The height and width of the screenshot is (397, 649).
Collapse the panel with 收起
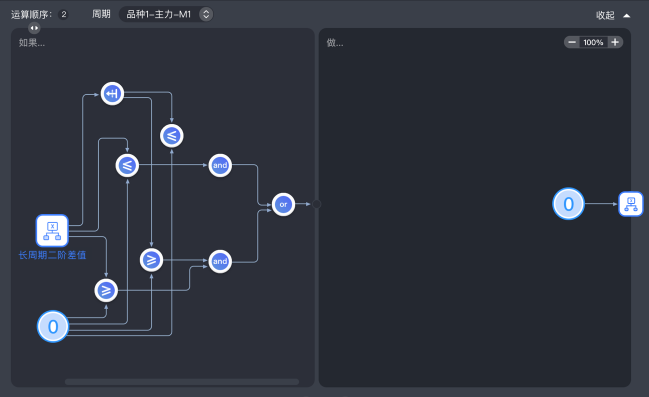point(613,15)
